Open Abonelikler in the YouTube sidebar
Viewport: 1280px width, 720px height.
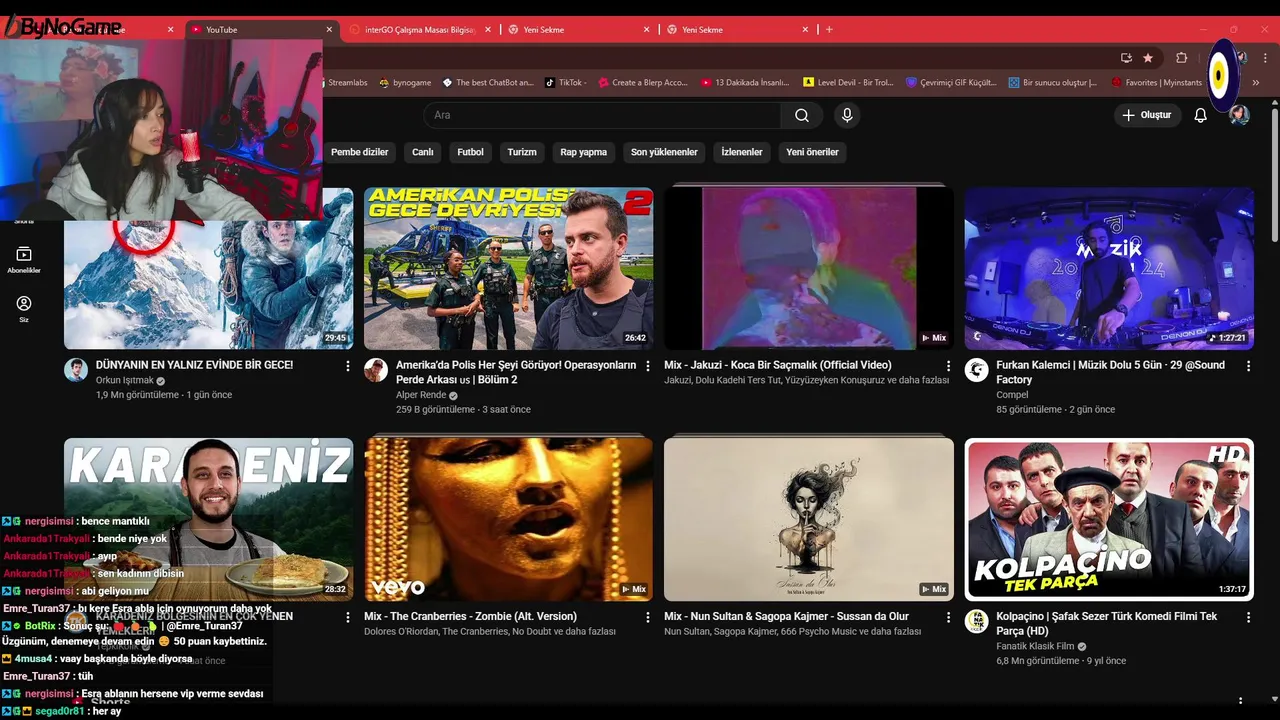[x=24, y=260]
